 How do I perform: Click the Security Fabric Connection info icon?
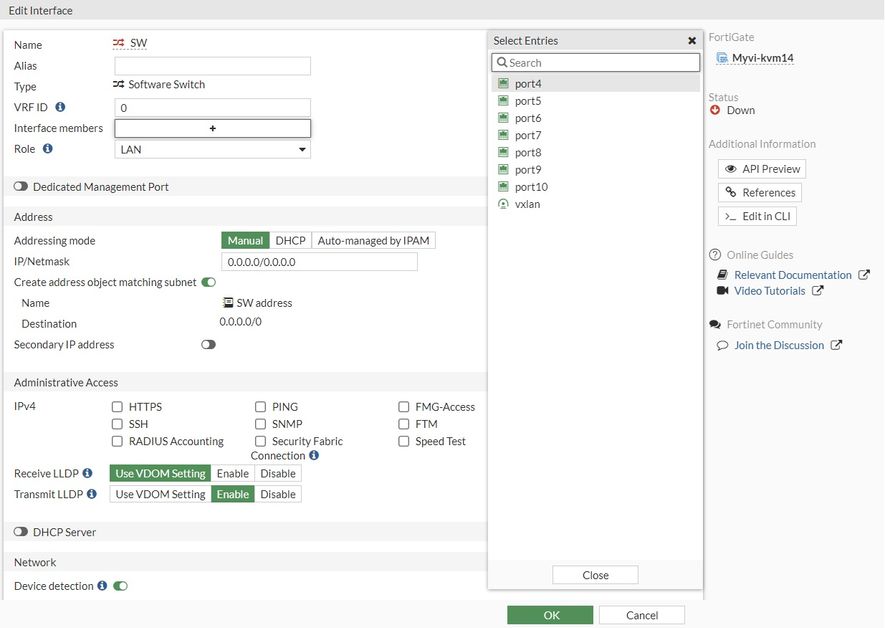tap(314, 456)
